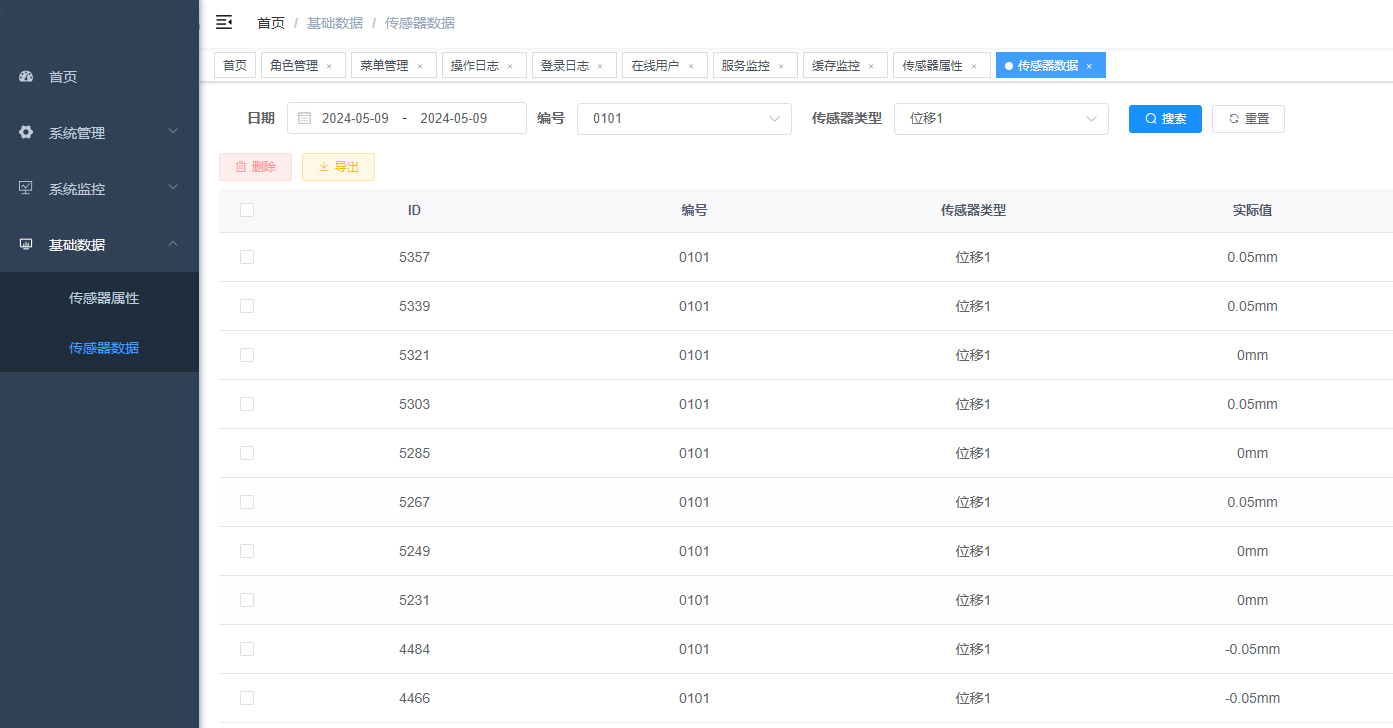Check the row with ID 5285
This screenshot has width=1393, height=728.
pyautogui.click(x=247, y=453)
